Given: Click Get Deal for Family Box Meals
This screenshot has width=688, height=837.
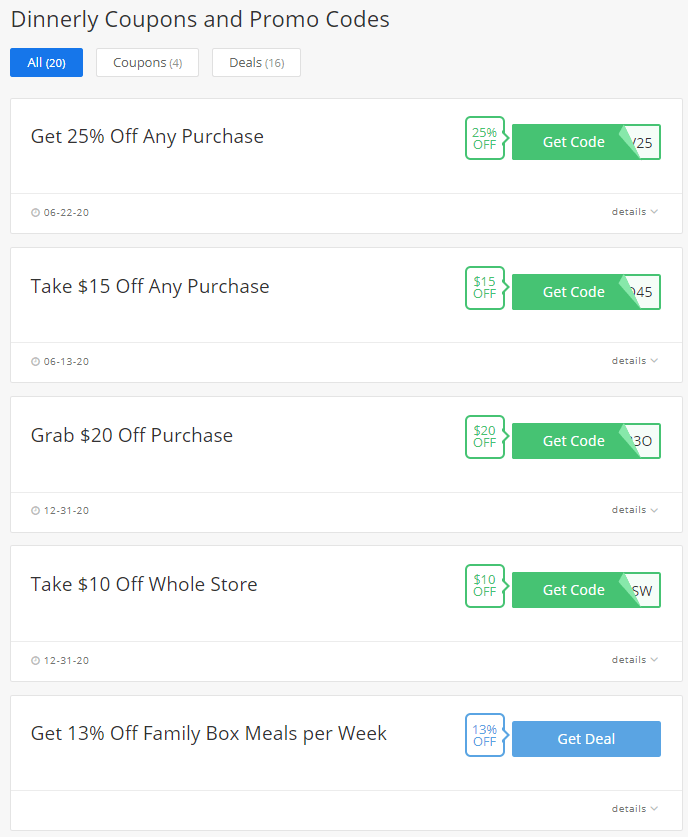Looking at the screenshot, I should click(586, 739).
